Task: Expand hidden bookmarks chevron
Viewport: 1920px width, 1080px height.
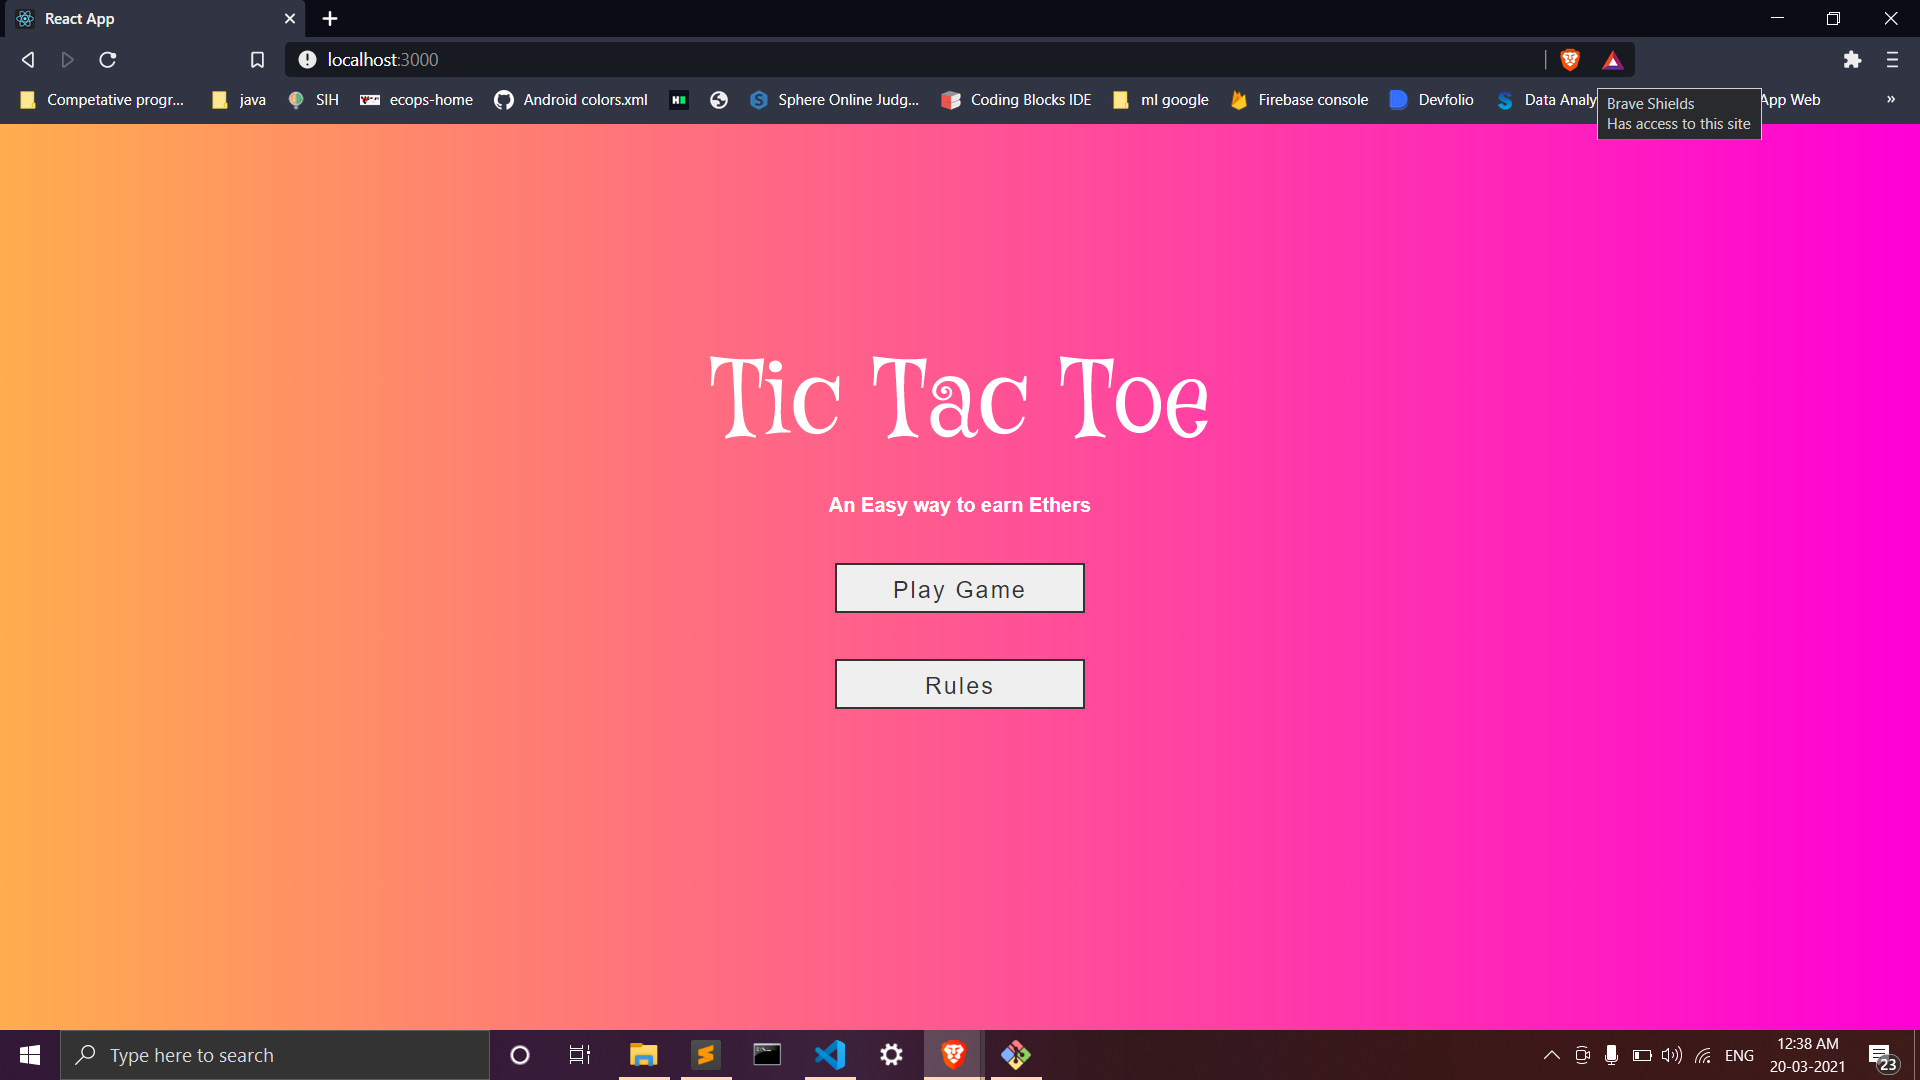Action: (1890, 99)
